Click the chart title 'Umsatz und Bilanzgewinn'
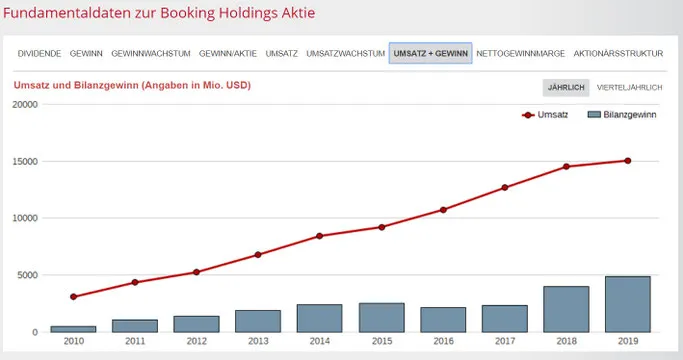 [x=76, y=85]
